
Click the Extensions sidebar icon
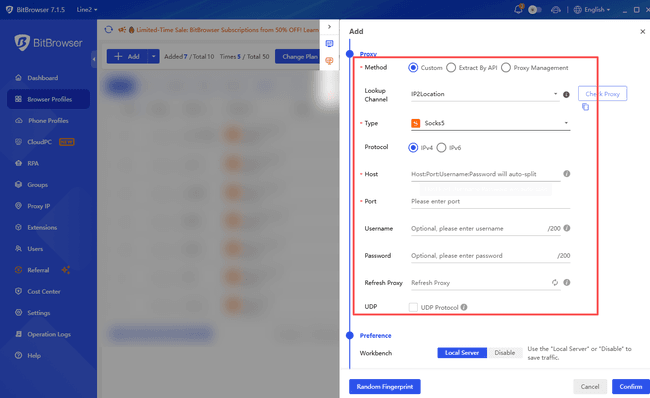[18, 227]
